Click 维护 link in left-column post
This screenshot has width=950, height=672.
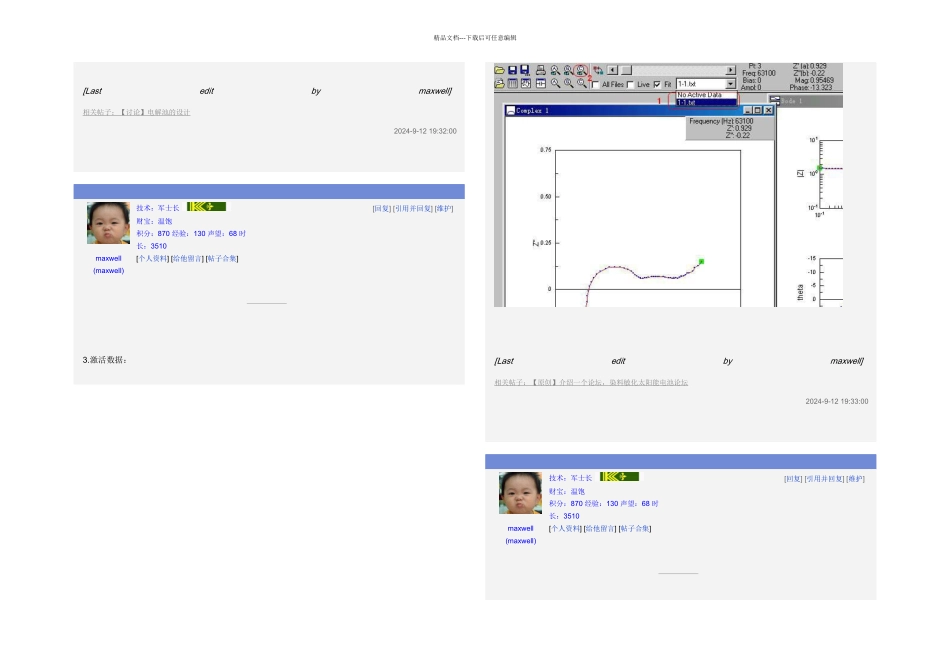click(444, 208)
